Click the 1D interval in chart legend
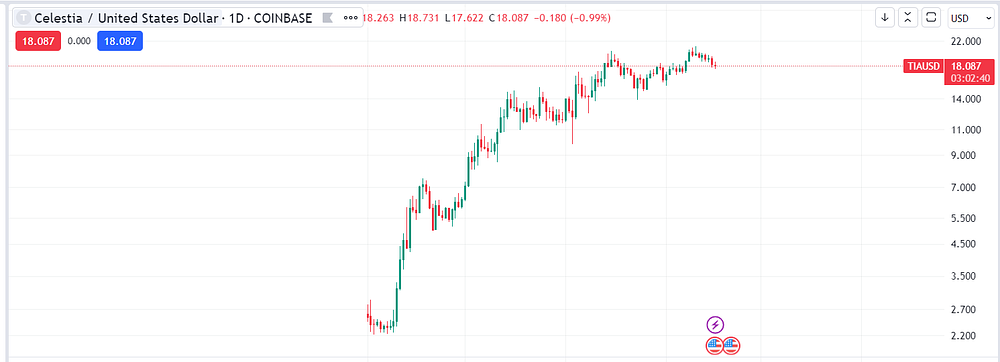 point(237,18)
